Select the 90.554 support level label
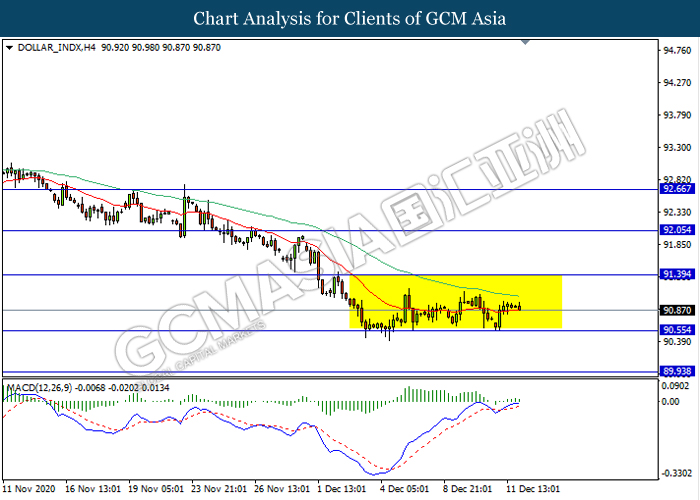The height and width of the screenshot is (500, 700). click(x=677, y=330)
